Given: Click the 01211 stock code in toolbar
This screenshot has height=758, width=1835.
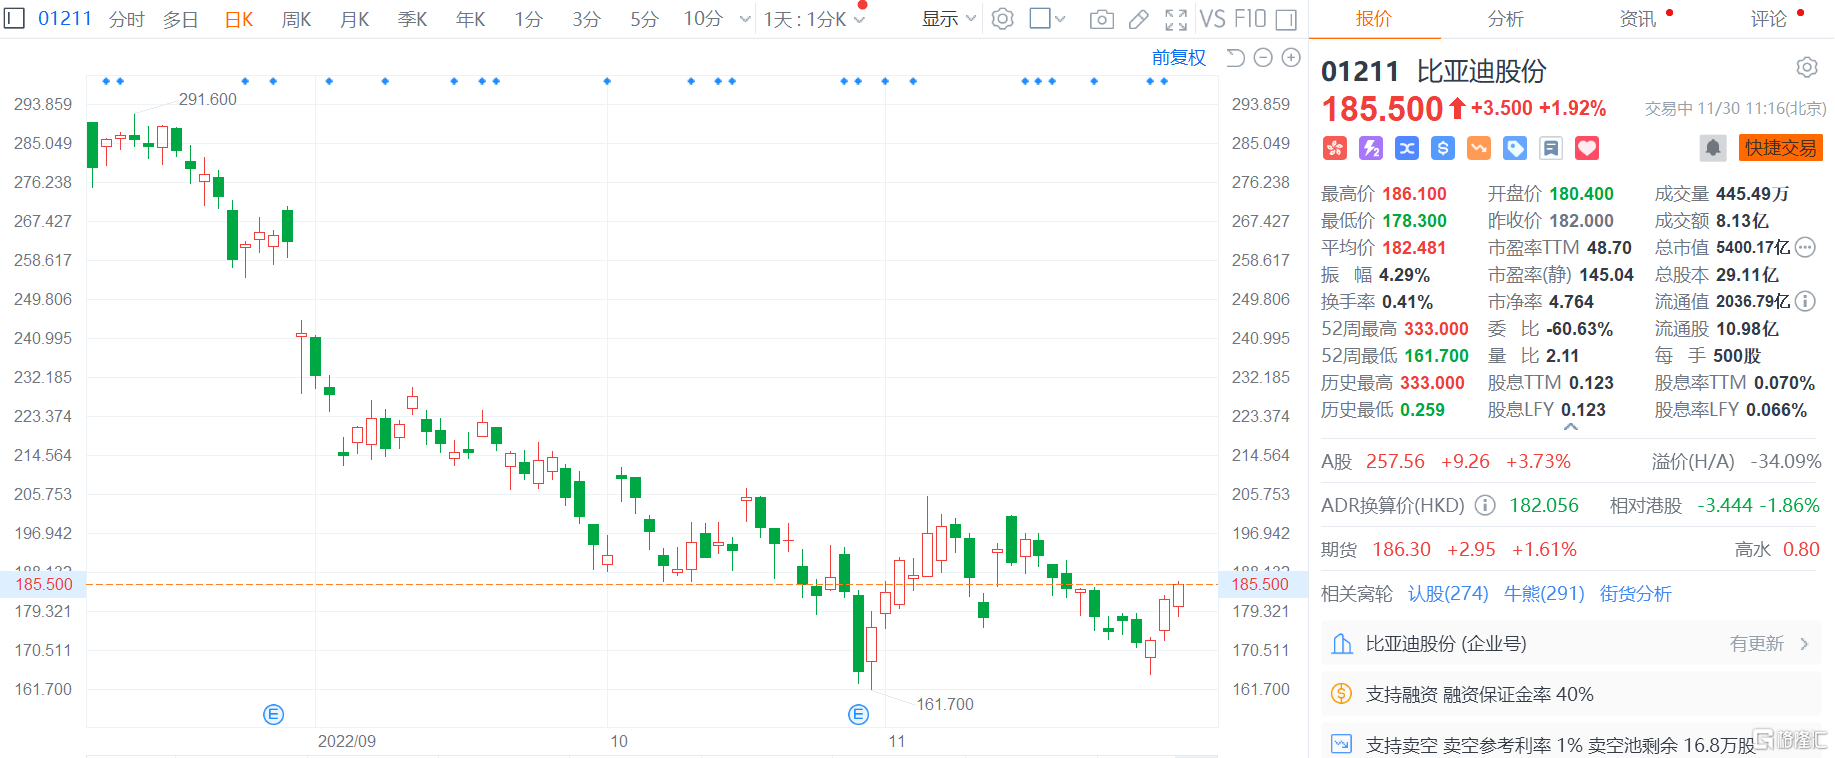Looking at the screenshot, I should (65, 19).
